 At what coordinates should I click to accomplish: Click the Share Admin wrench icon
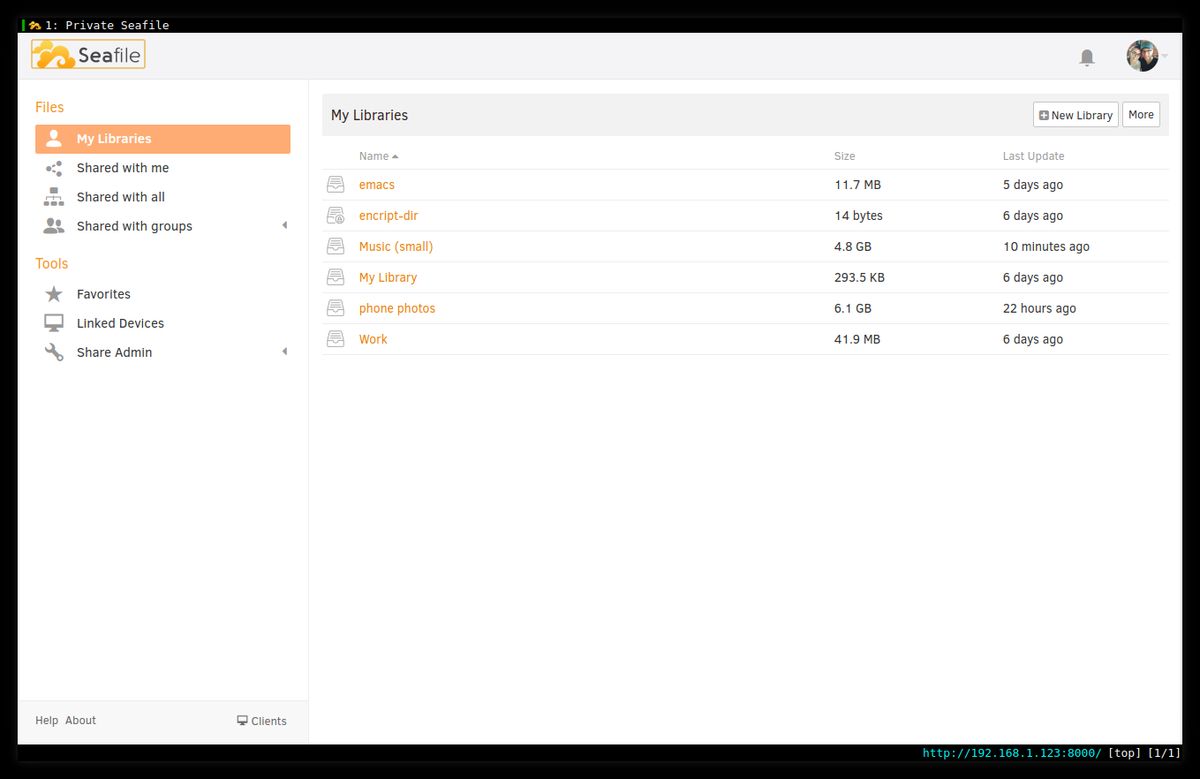(x=54, y=352)
